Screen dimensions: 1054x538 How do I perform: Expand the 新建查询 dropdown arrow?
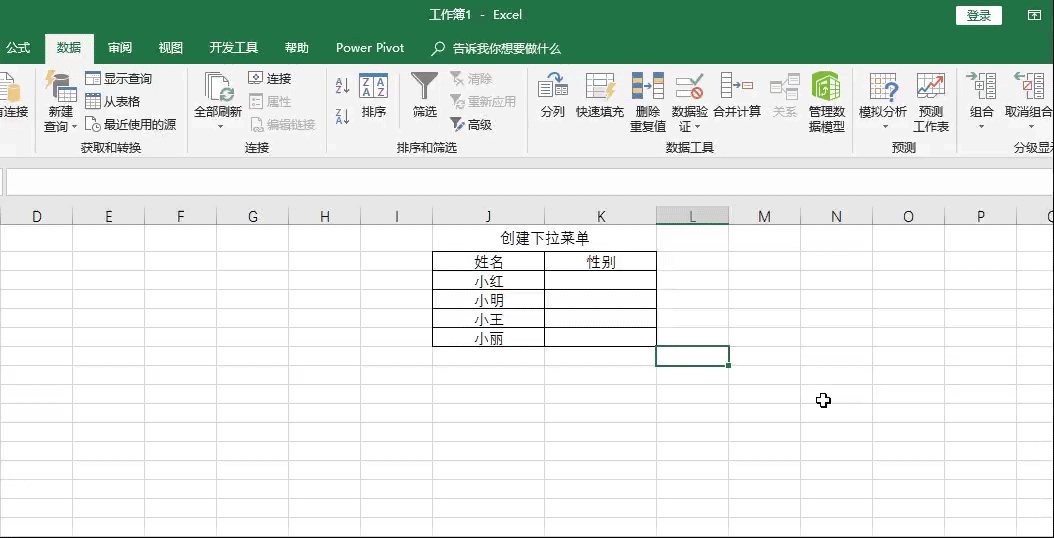coord(74,126)
